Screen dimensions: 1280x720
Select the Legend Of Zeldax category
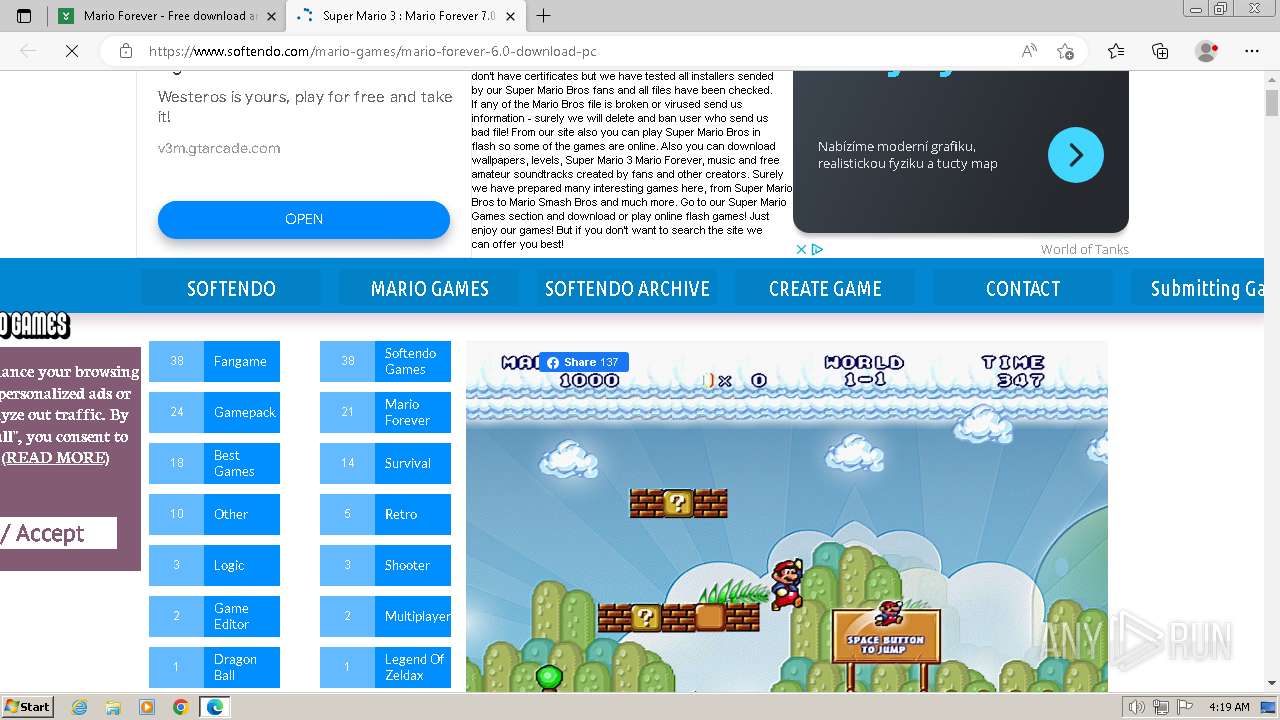coord(385,667)
